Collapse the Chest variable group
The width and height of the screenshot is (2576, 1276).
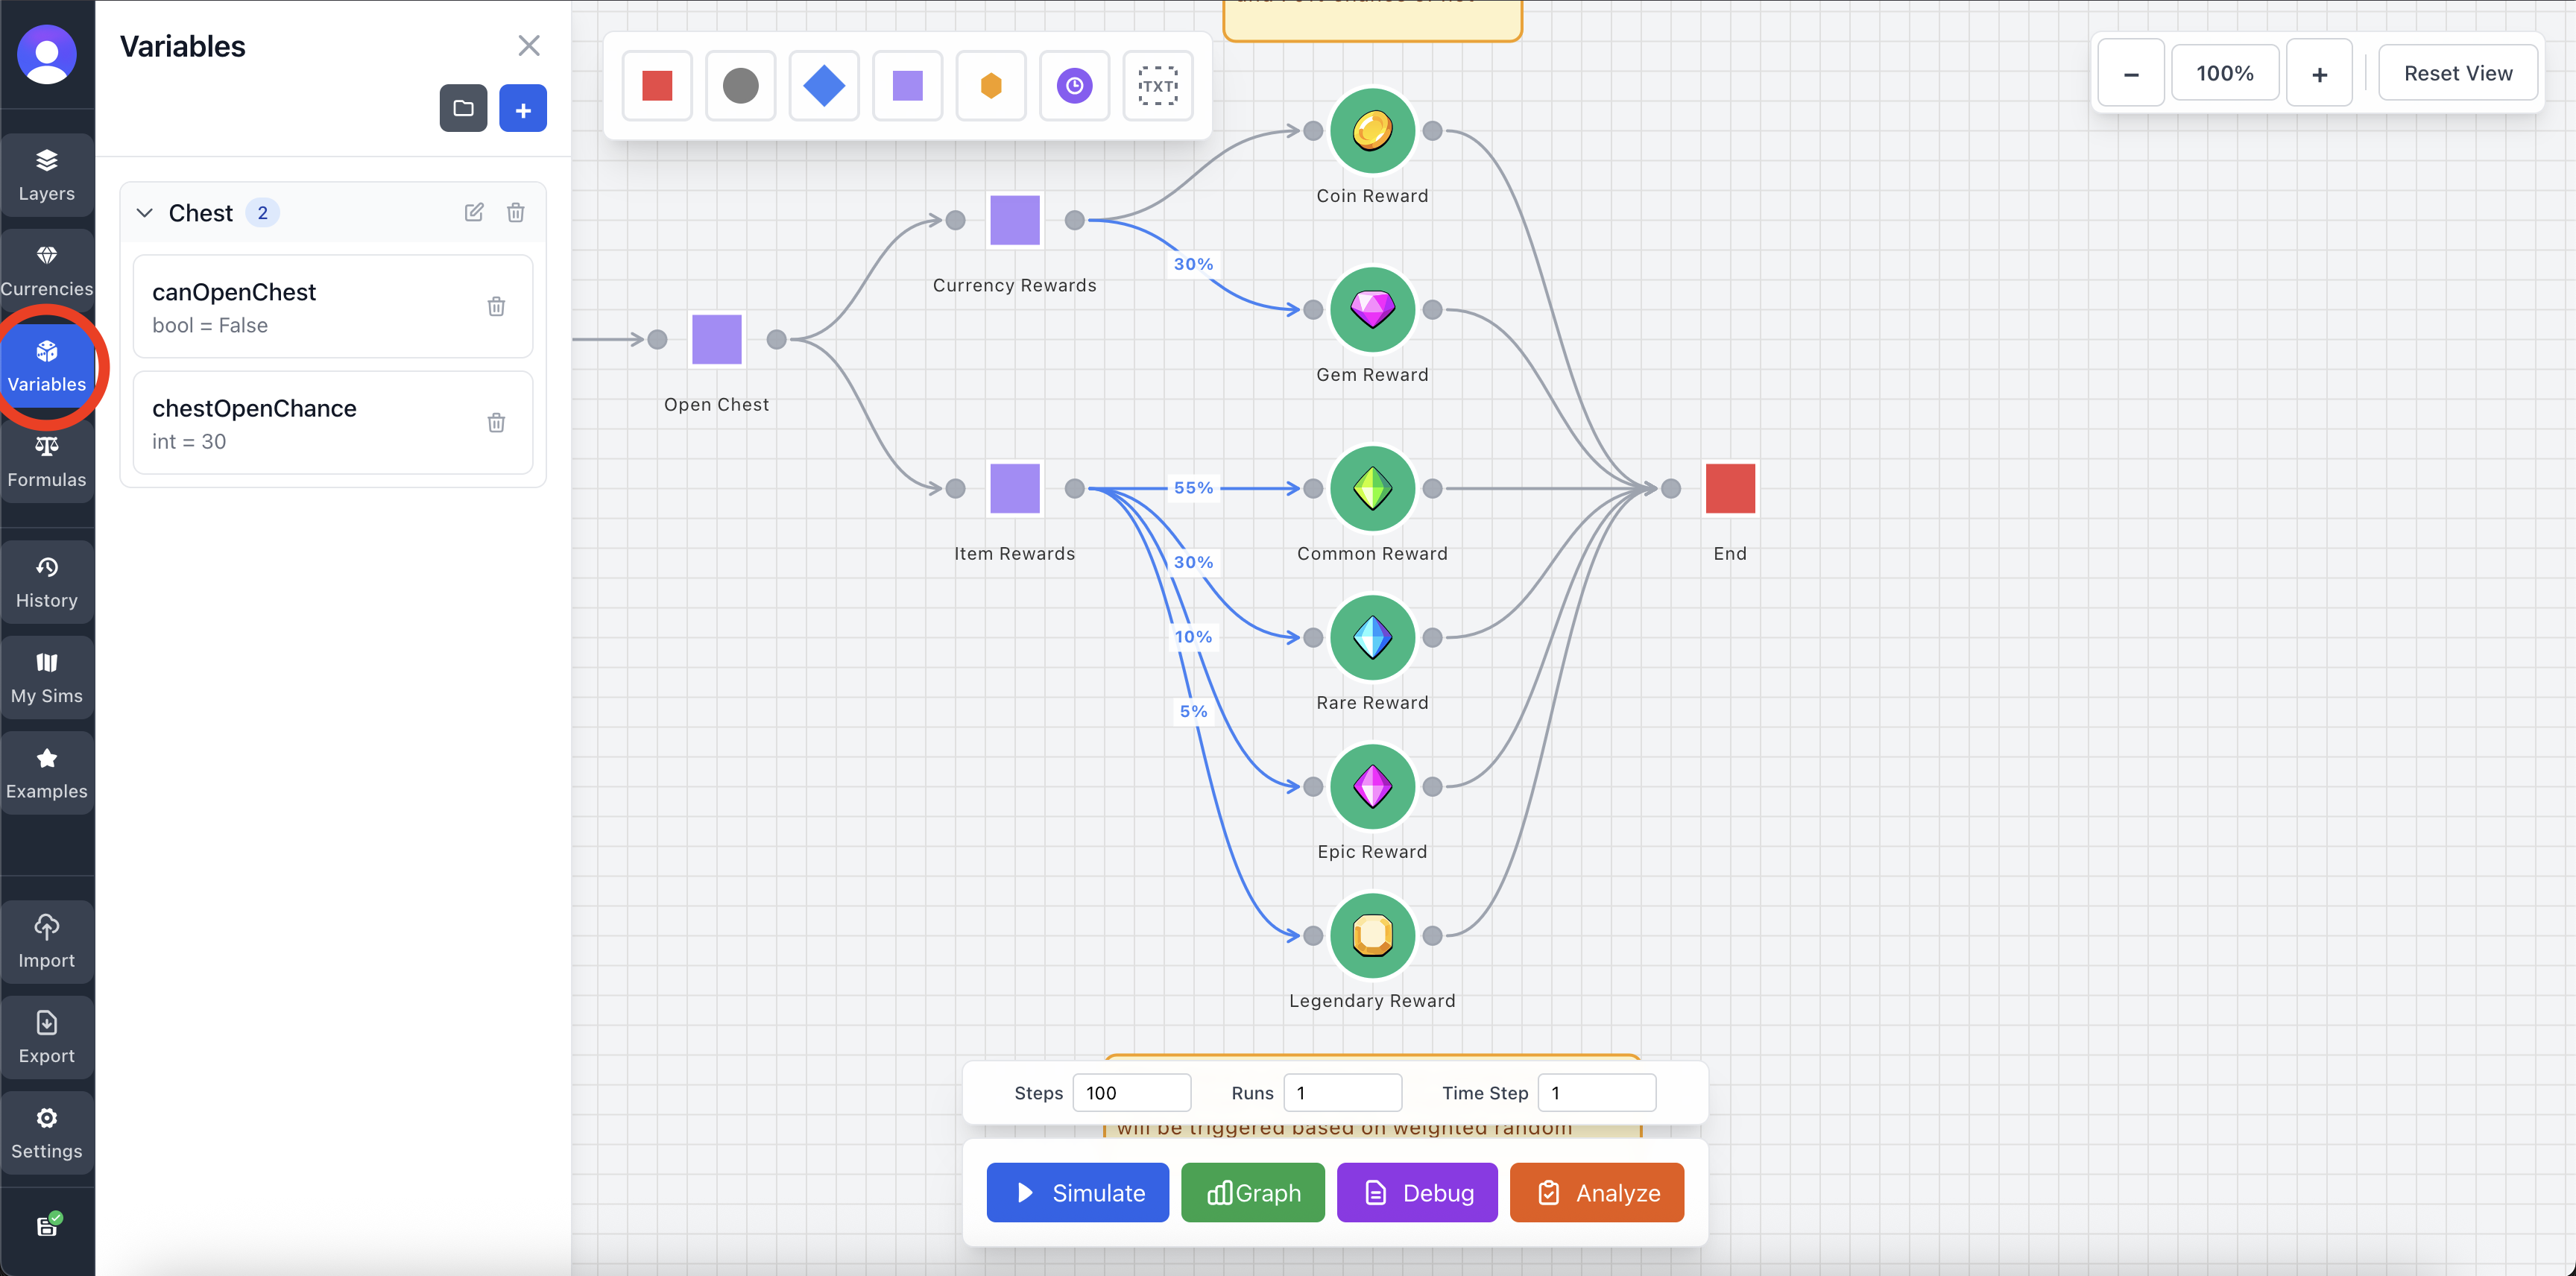click(x=145, y=212)
